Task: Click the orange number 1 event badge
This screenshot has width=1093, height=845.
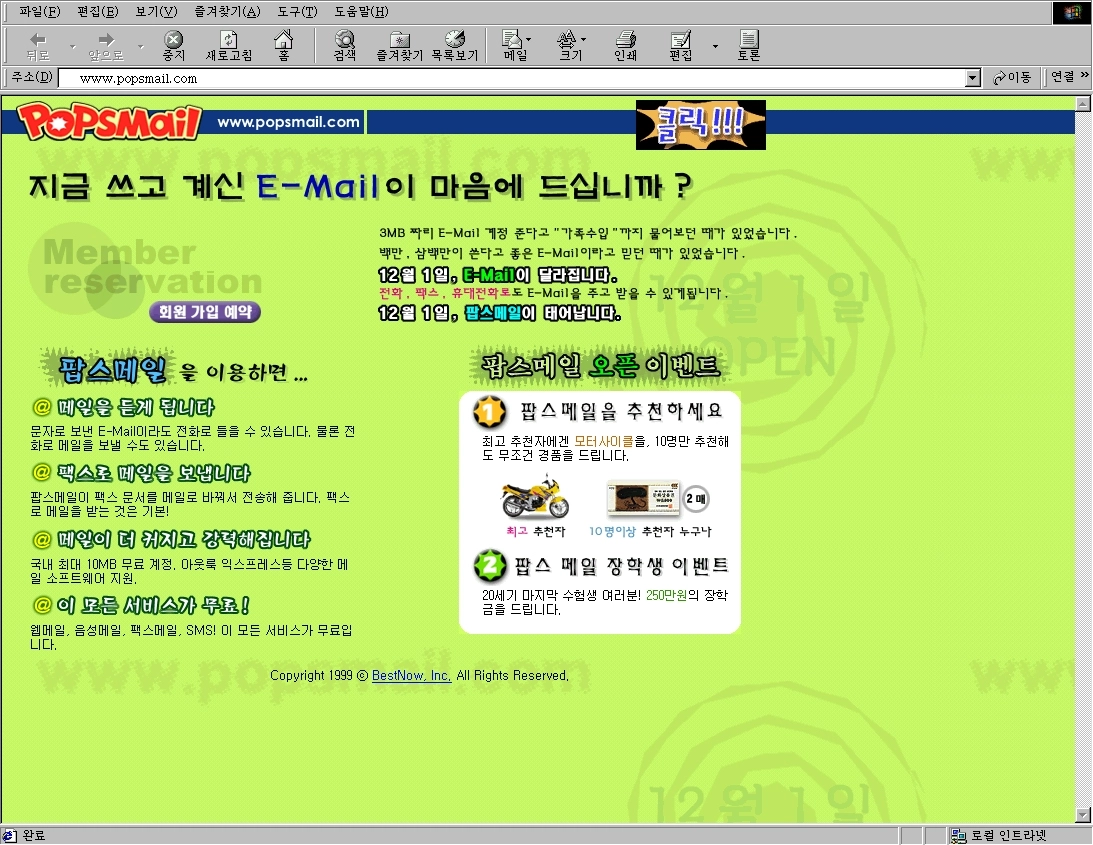Action: (x=489, y=411)
